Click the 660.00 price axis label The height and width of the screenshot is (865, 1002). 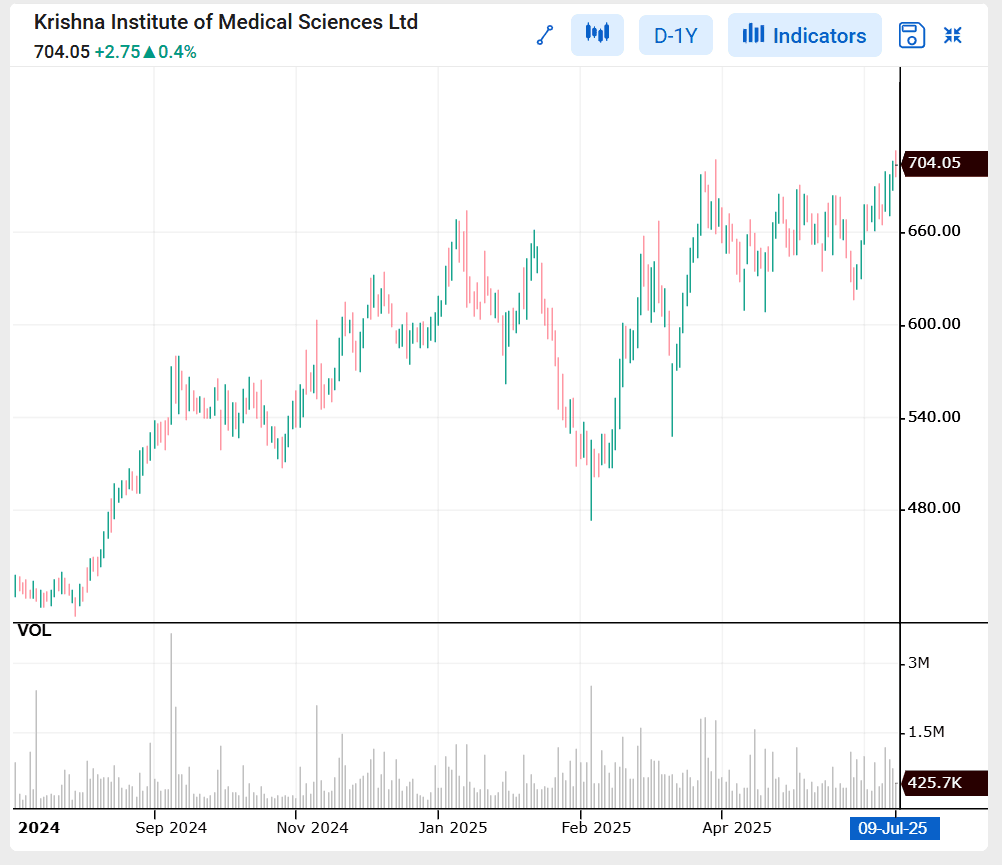[x=934, y=231]
